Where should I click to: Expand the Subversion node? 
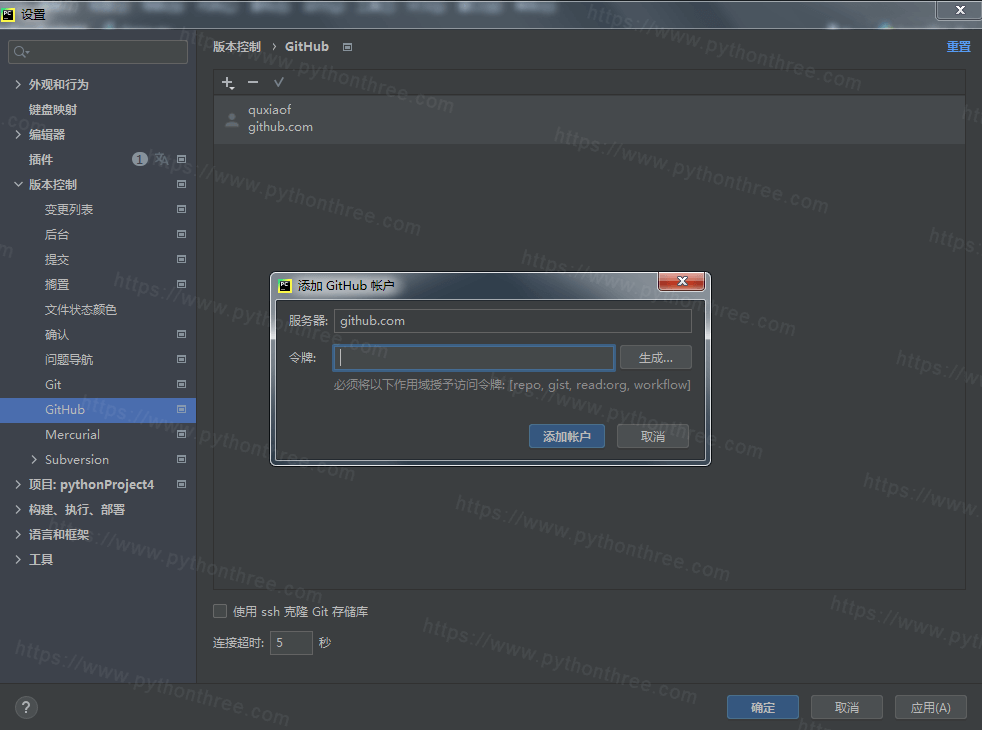pos(34,460)
